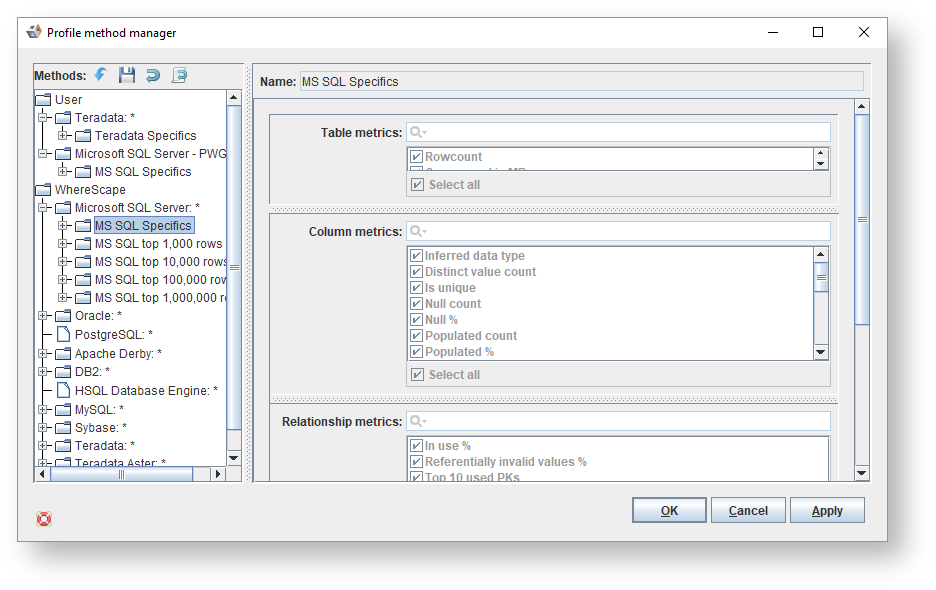The width and height of the screenshot is (936, 590).
Task: Expand the selected MS SQL Specifics node
Action: pyautogui.click(x=63, y=225)
